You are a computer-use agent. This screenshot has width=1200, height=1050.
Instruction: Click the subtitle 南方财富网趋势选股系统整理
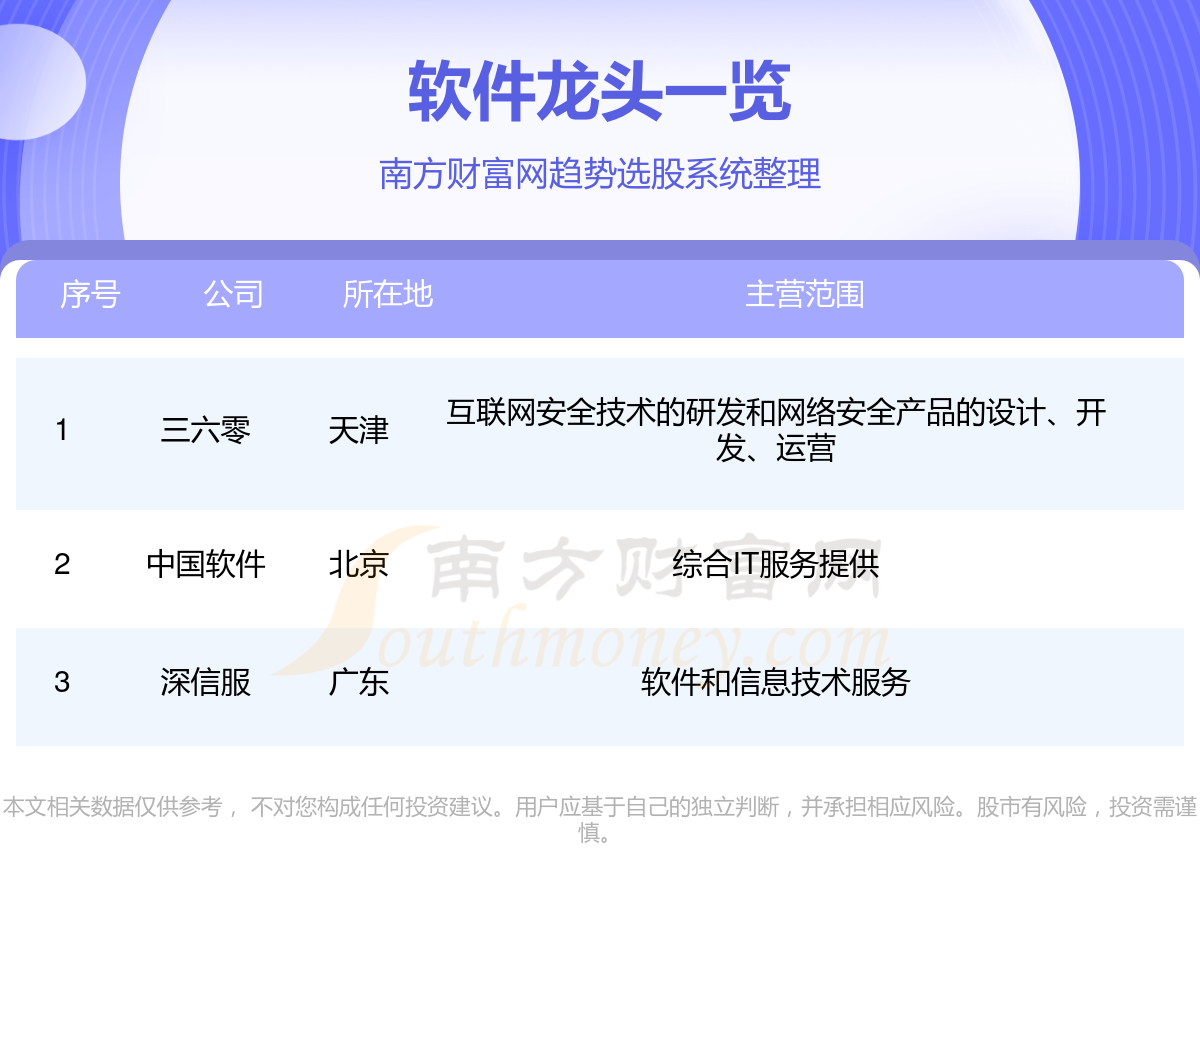click(600, 174)
